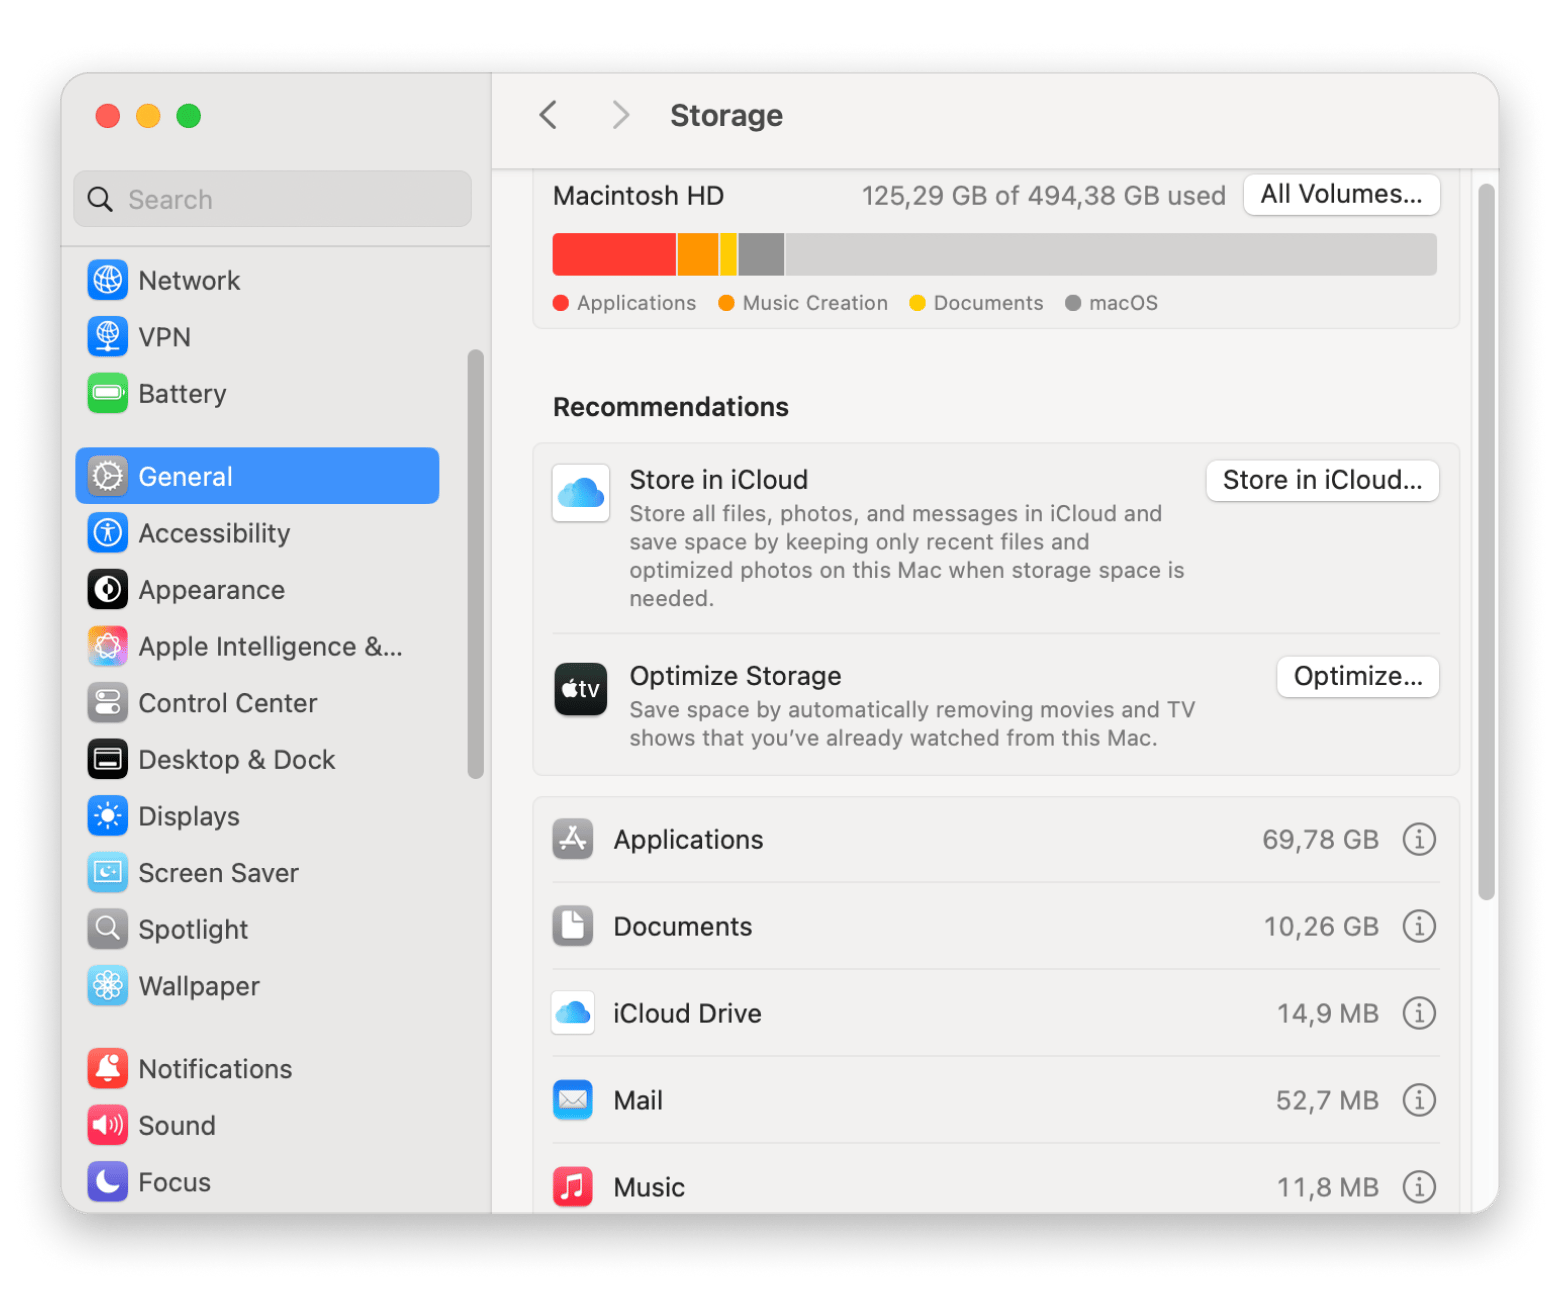The image size is (1560, 1294).
Task: Click the Apple TV icon in Recommendations
Action: click(x=580, y=689)
